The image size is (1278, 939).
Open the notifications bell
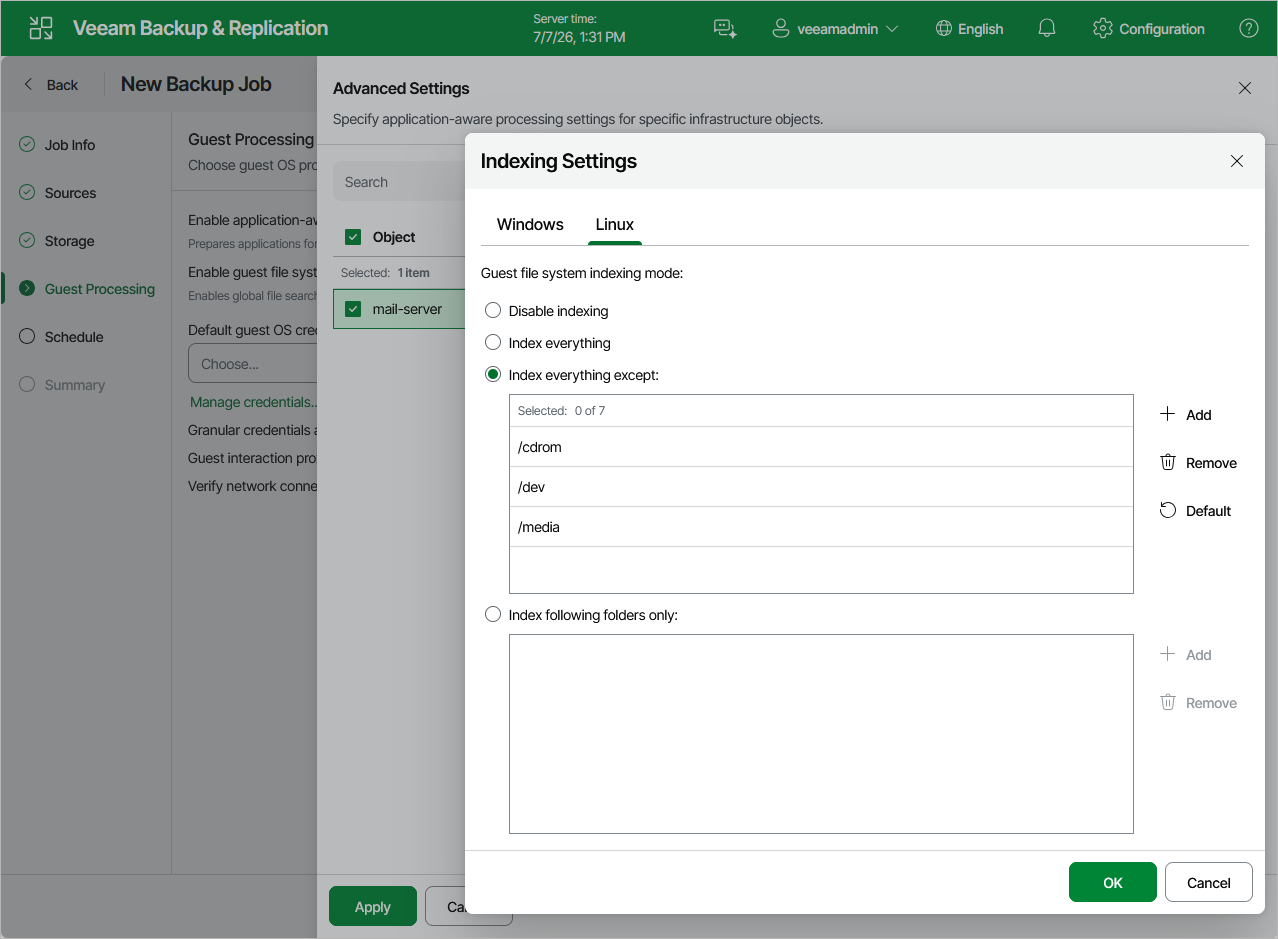tap(1047, 29)
